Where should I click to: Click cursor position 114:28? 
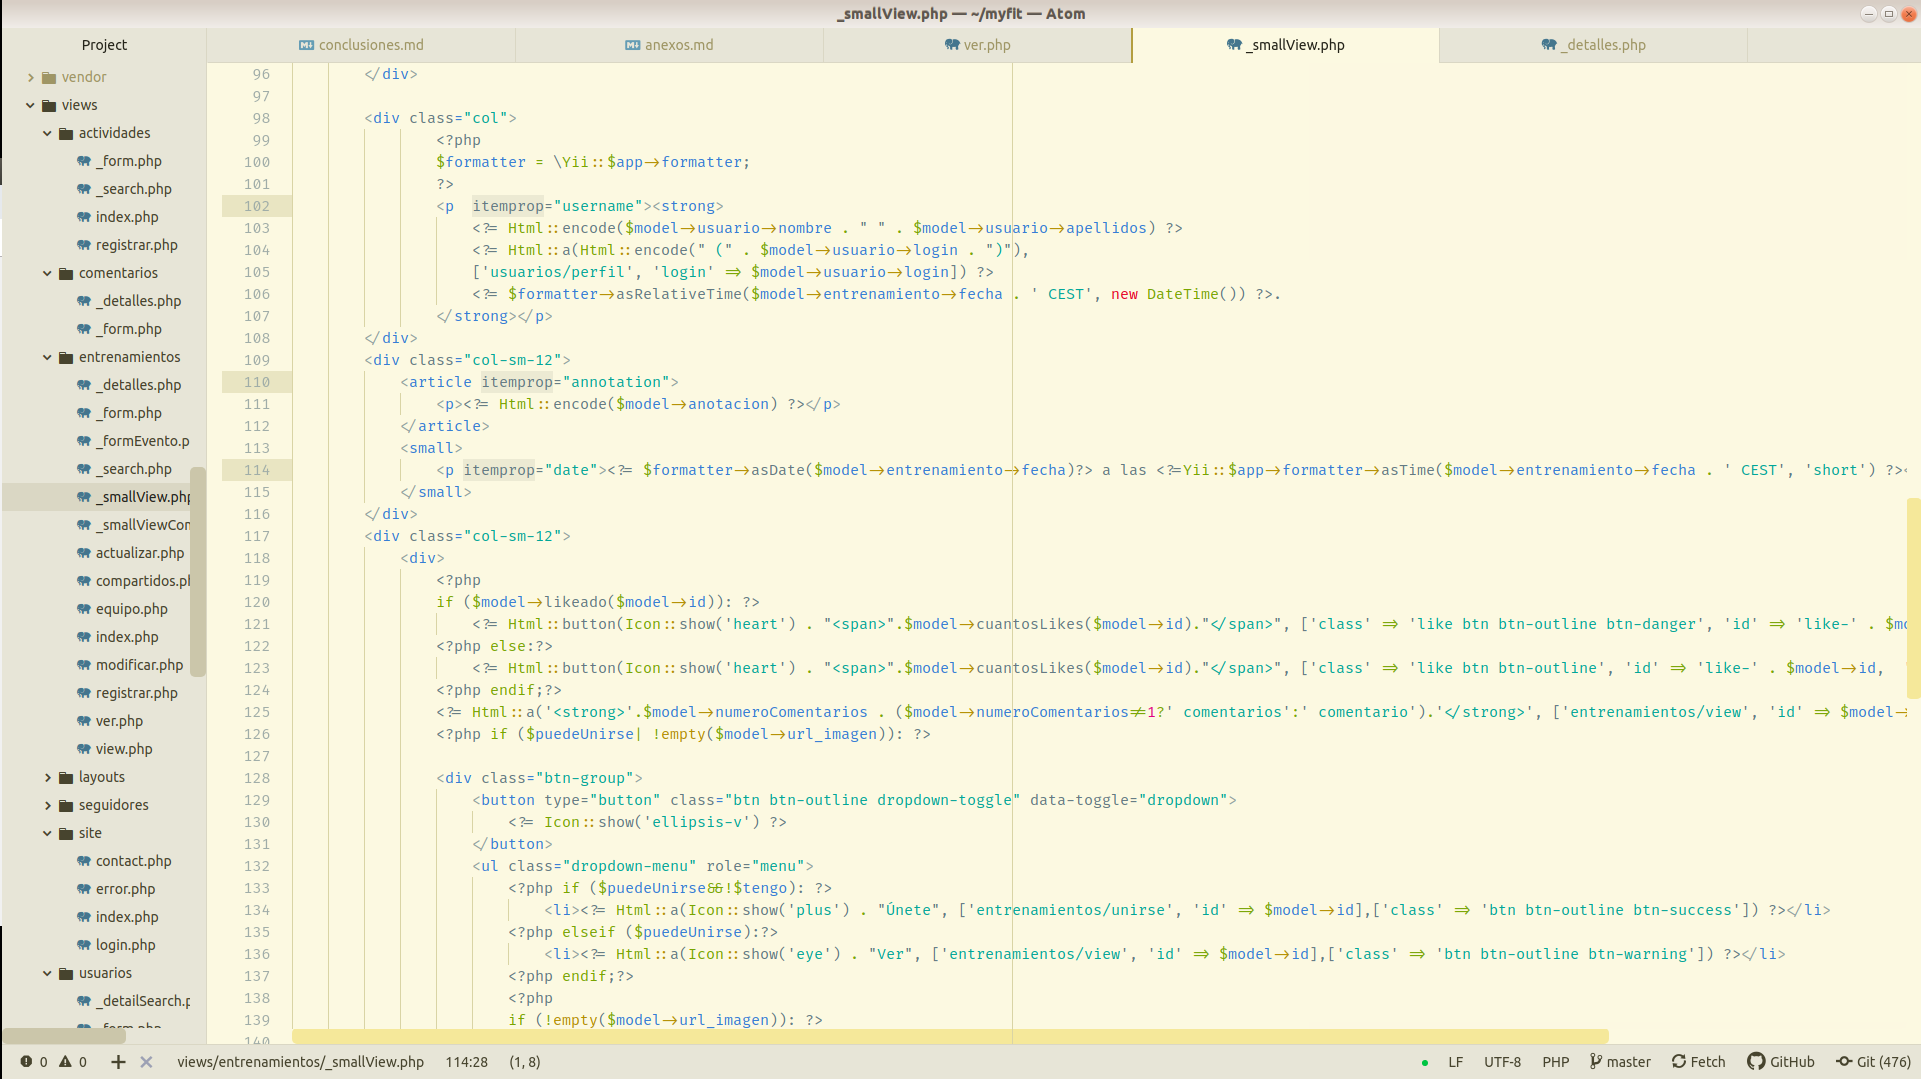point(467,1062)
